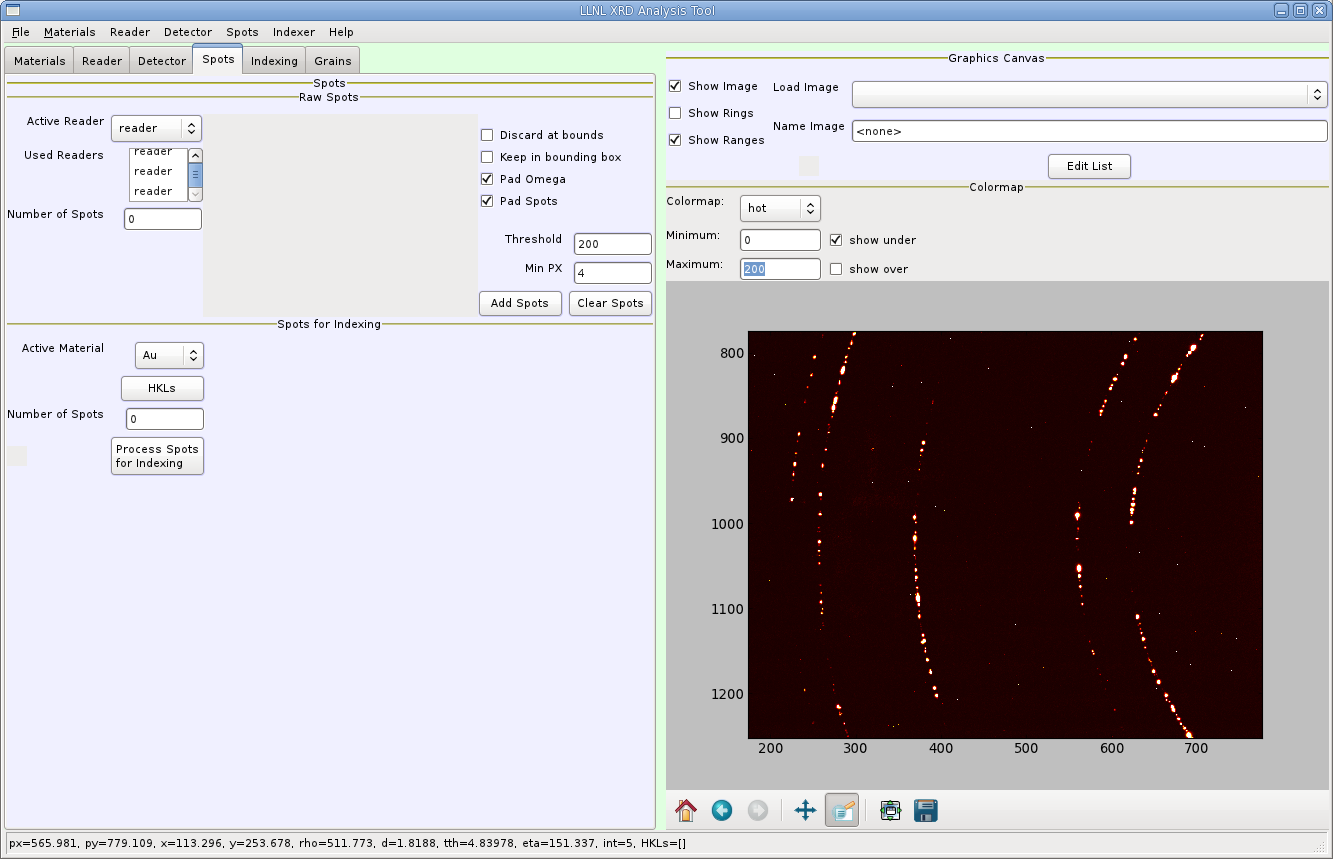The width and height of the screenshot is (1333, 859).
Task: Switch to the Indexing tab
Action: tap(274, 61)
